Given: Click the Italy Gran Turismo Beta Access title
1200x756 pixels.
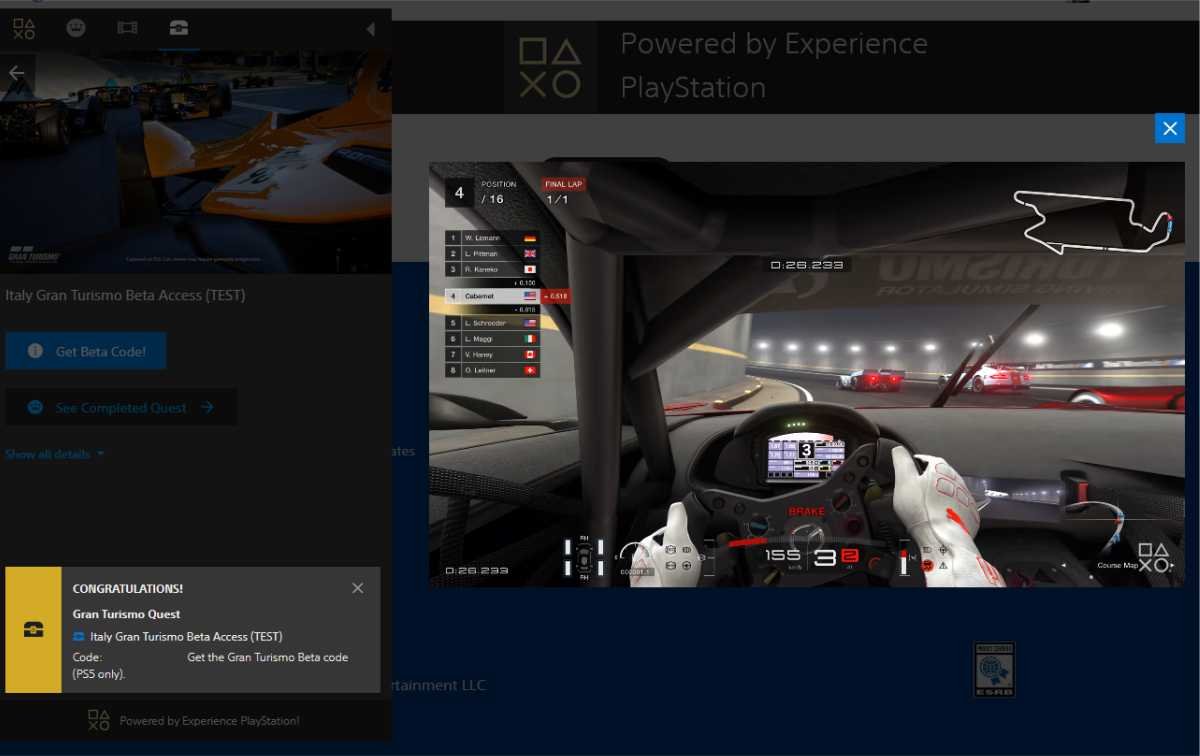Looking at the screenshot, I should (125, 296).
